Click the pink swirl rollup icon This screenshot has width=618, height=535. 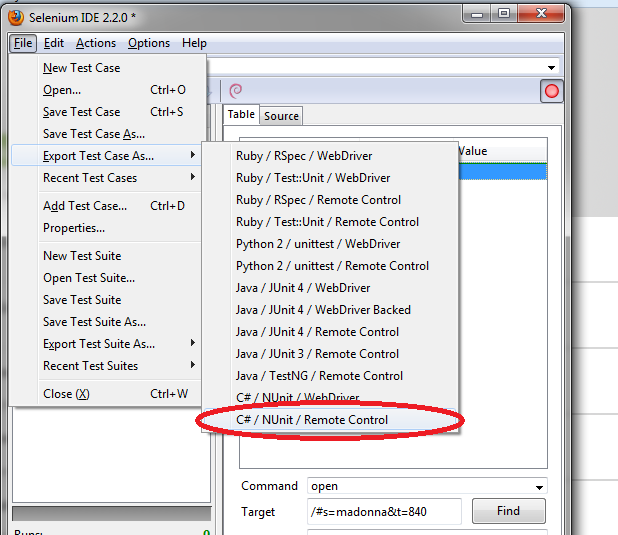pos(235,91)
